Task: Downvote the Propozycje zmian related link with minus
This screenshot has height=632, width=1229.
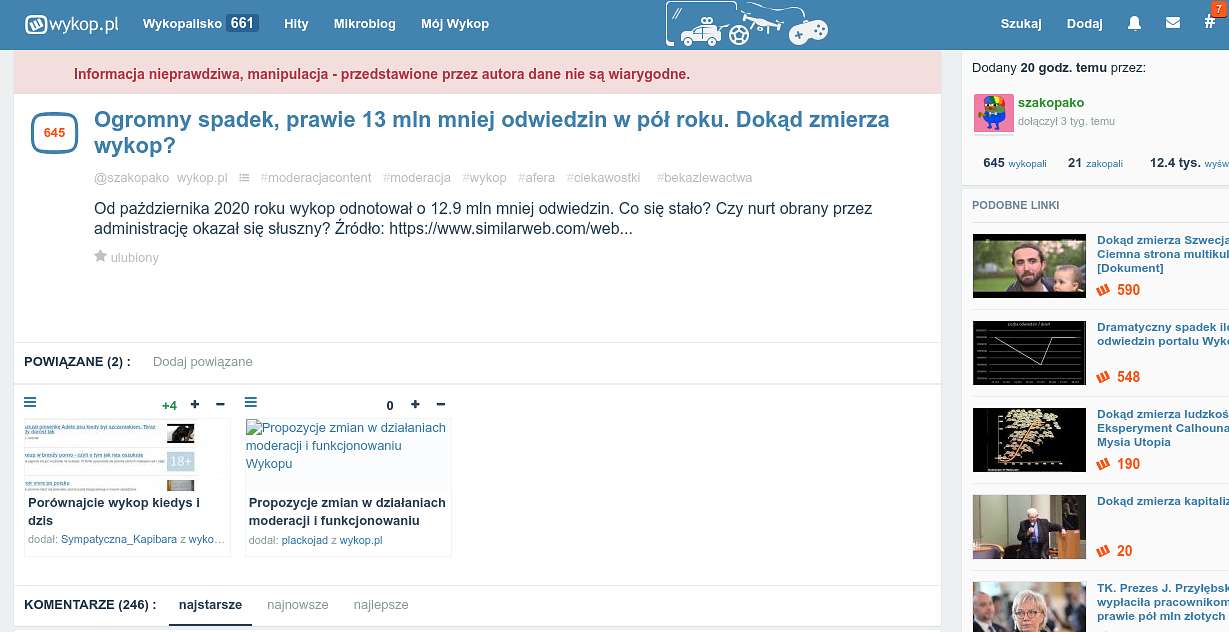Action: click(x=441, y=404)
